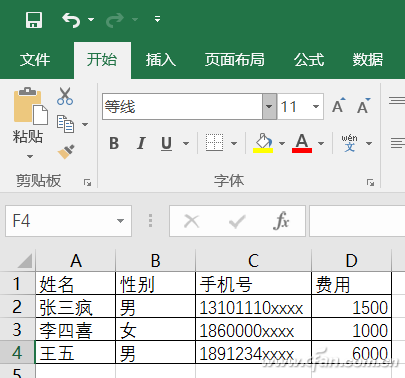Select cell with 王五

click(x=76, y=352)
